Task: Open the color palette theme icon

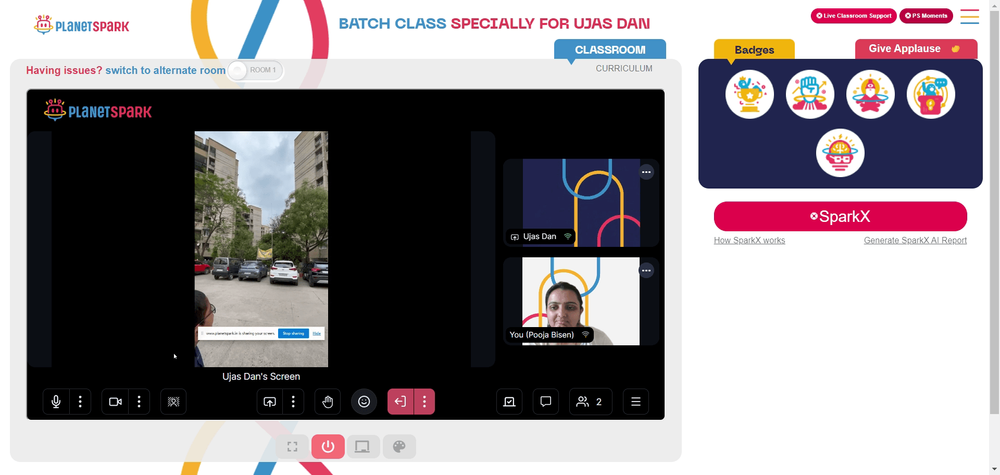Action: 399,446
